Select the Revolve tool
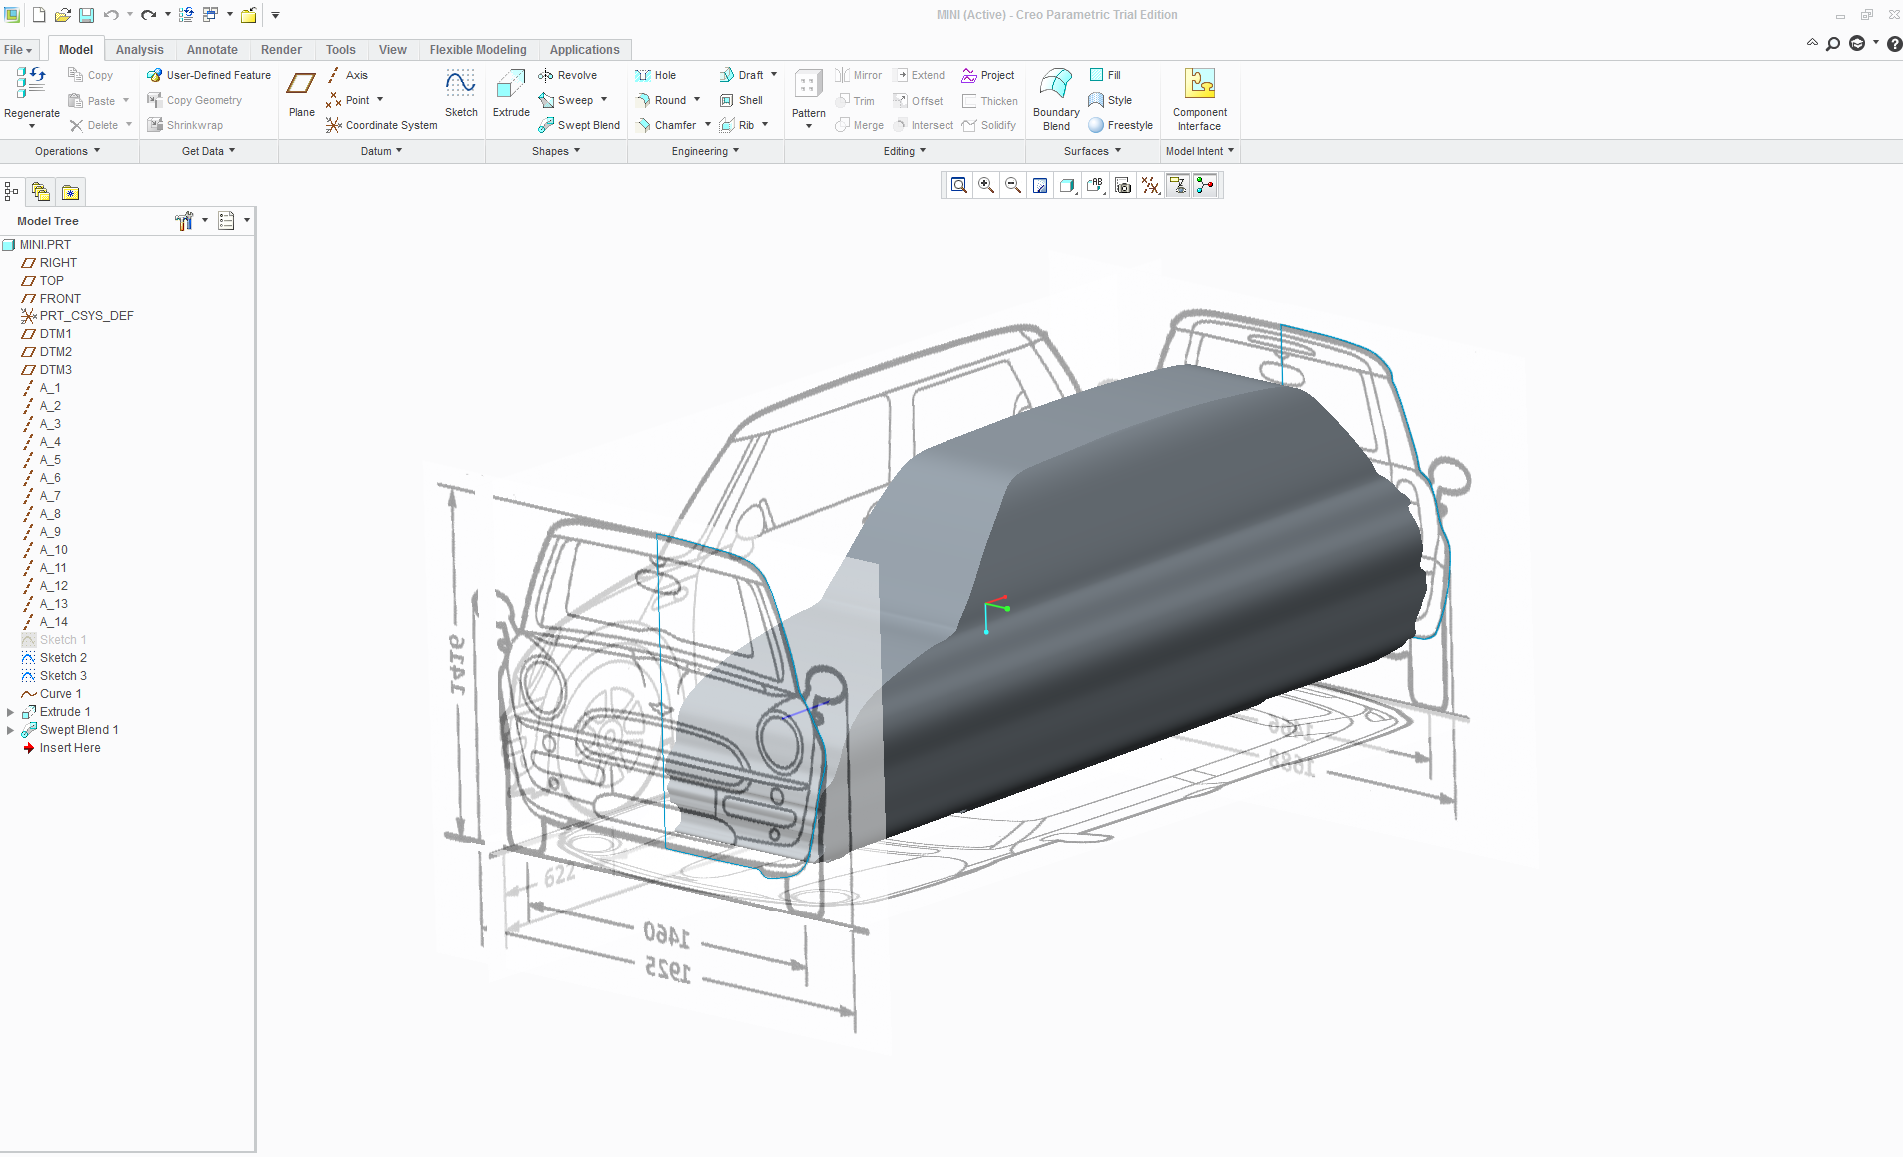 point(567,75)
